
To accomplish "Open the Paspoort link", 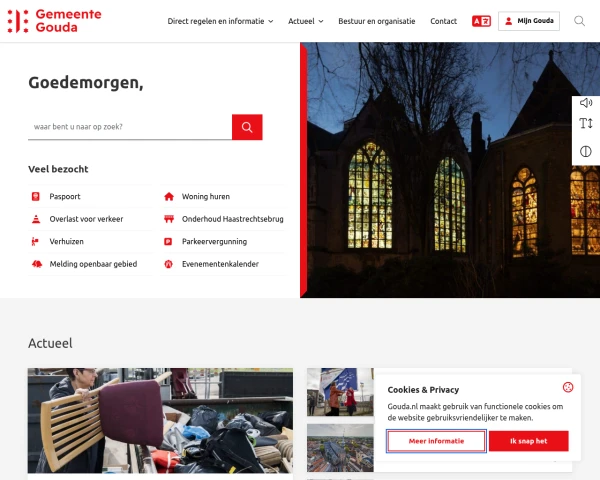I will tap(65, 196).
